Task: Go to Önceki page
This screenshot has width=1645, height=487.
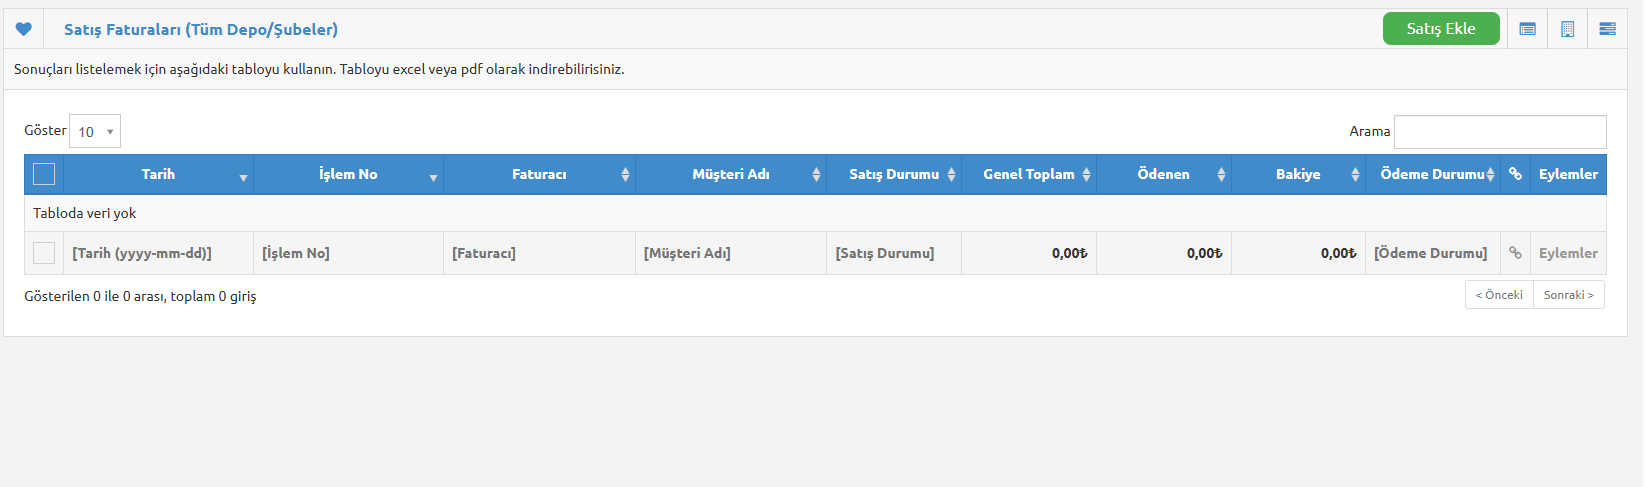Action: (1499, 295)
